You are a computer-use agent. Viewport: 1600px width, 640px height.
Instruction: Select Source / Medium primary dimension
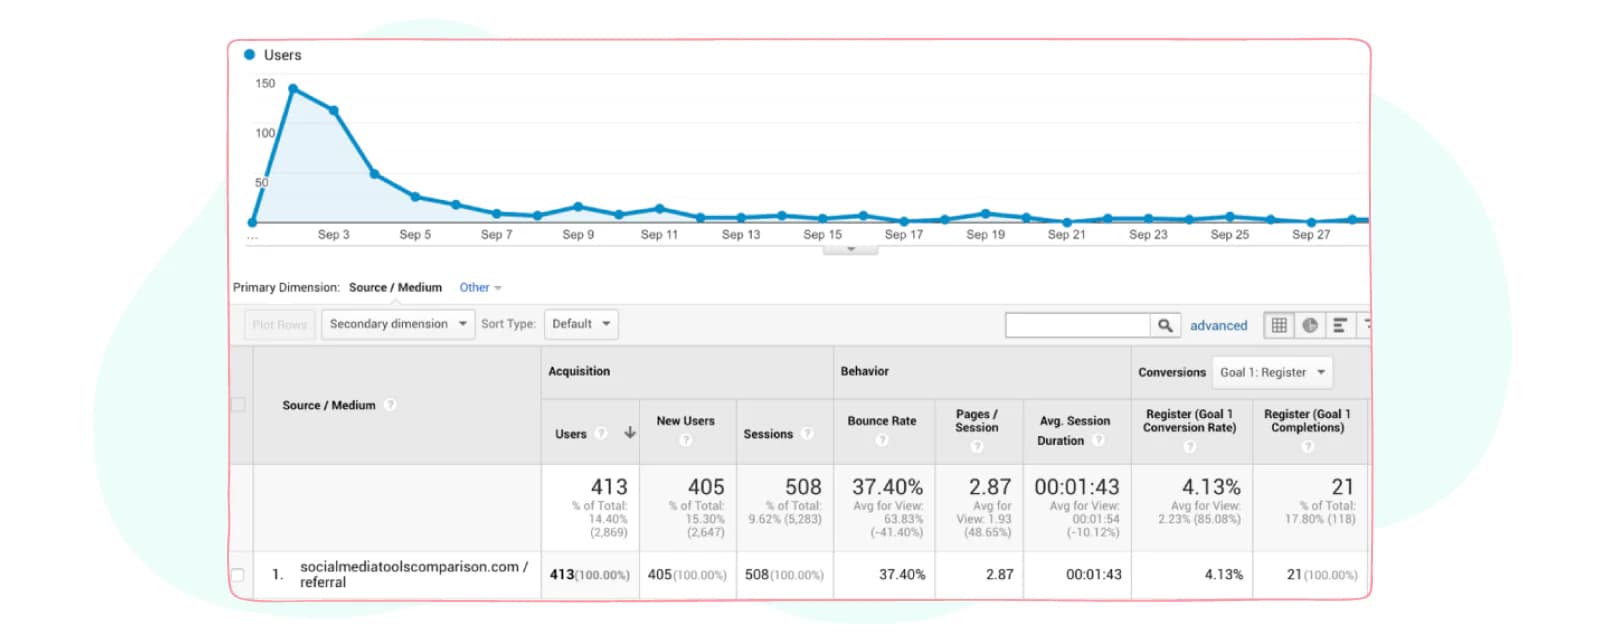tap(395, 288)
